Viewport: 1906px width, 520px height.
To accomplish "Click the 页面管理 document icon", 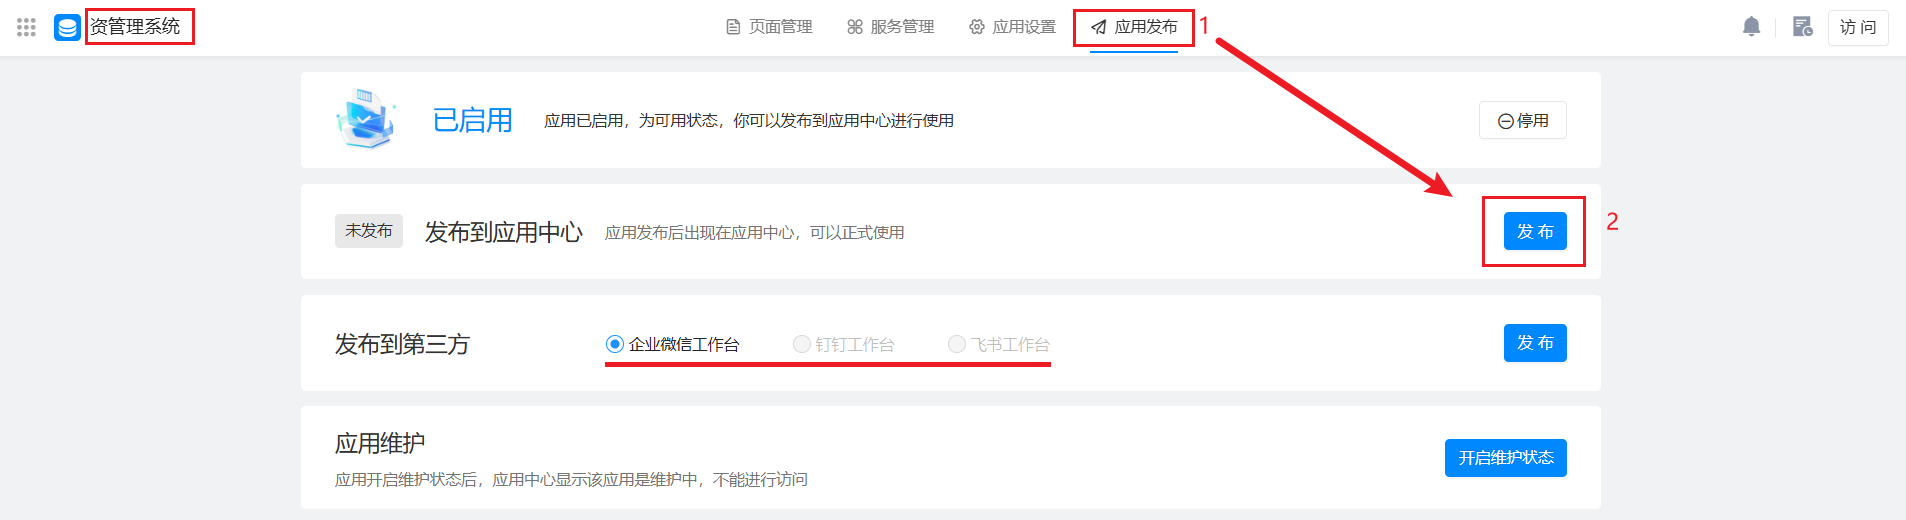I will [x=733, y=27].
